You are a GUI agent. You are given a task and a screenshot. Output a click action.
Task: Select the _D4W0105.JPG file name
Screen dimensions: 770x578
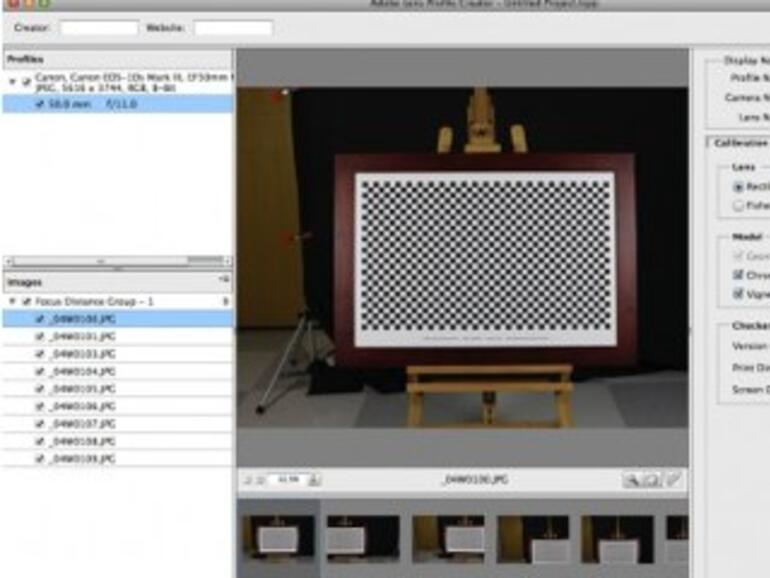tap(82, 388)
